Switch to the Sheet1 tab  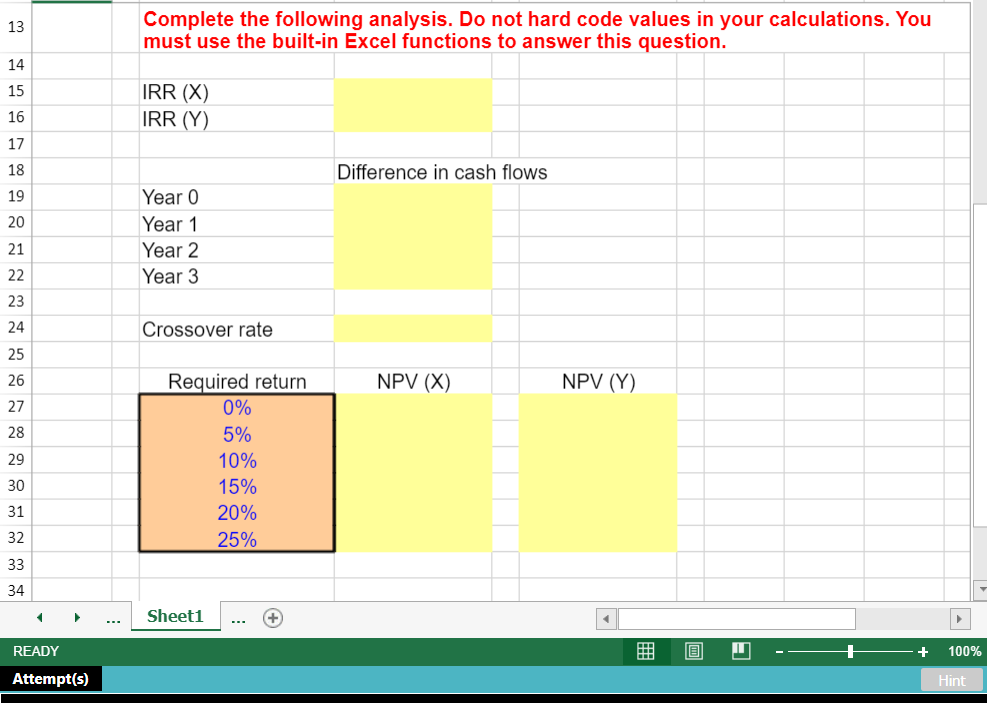click(176, 617)
